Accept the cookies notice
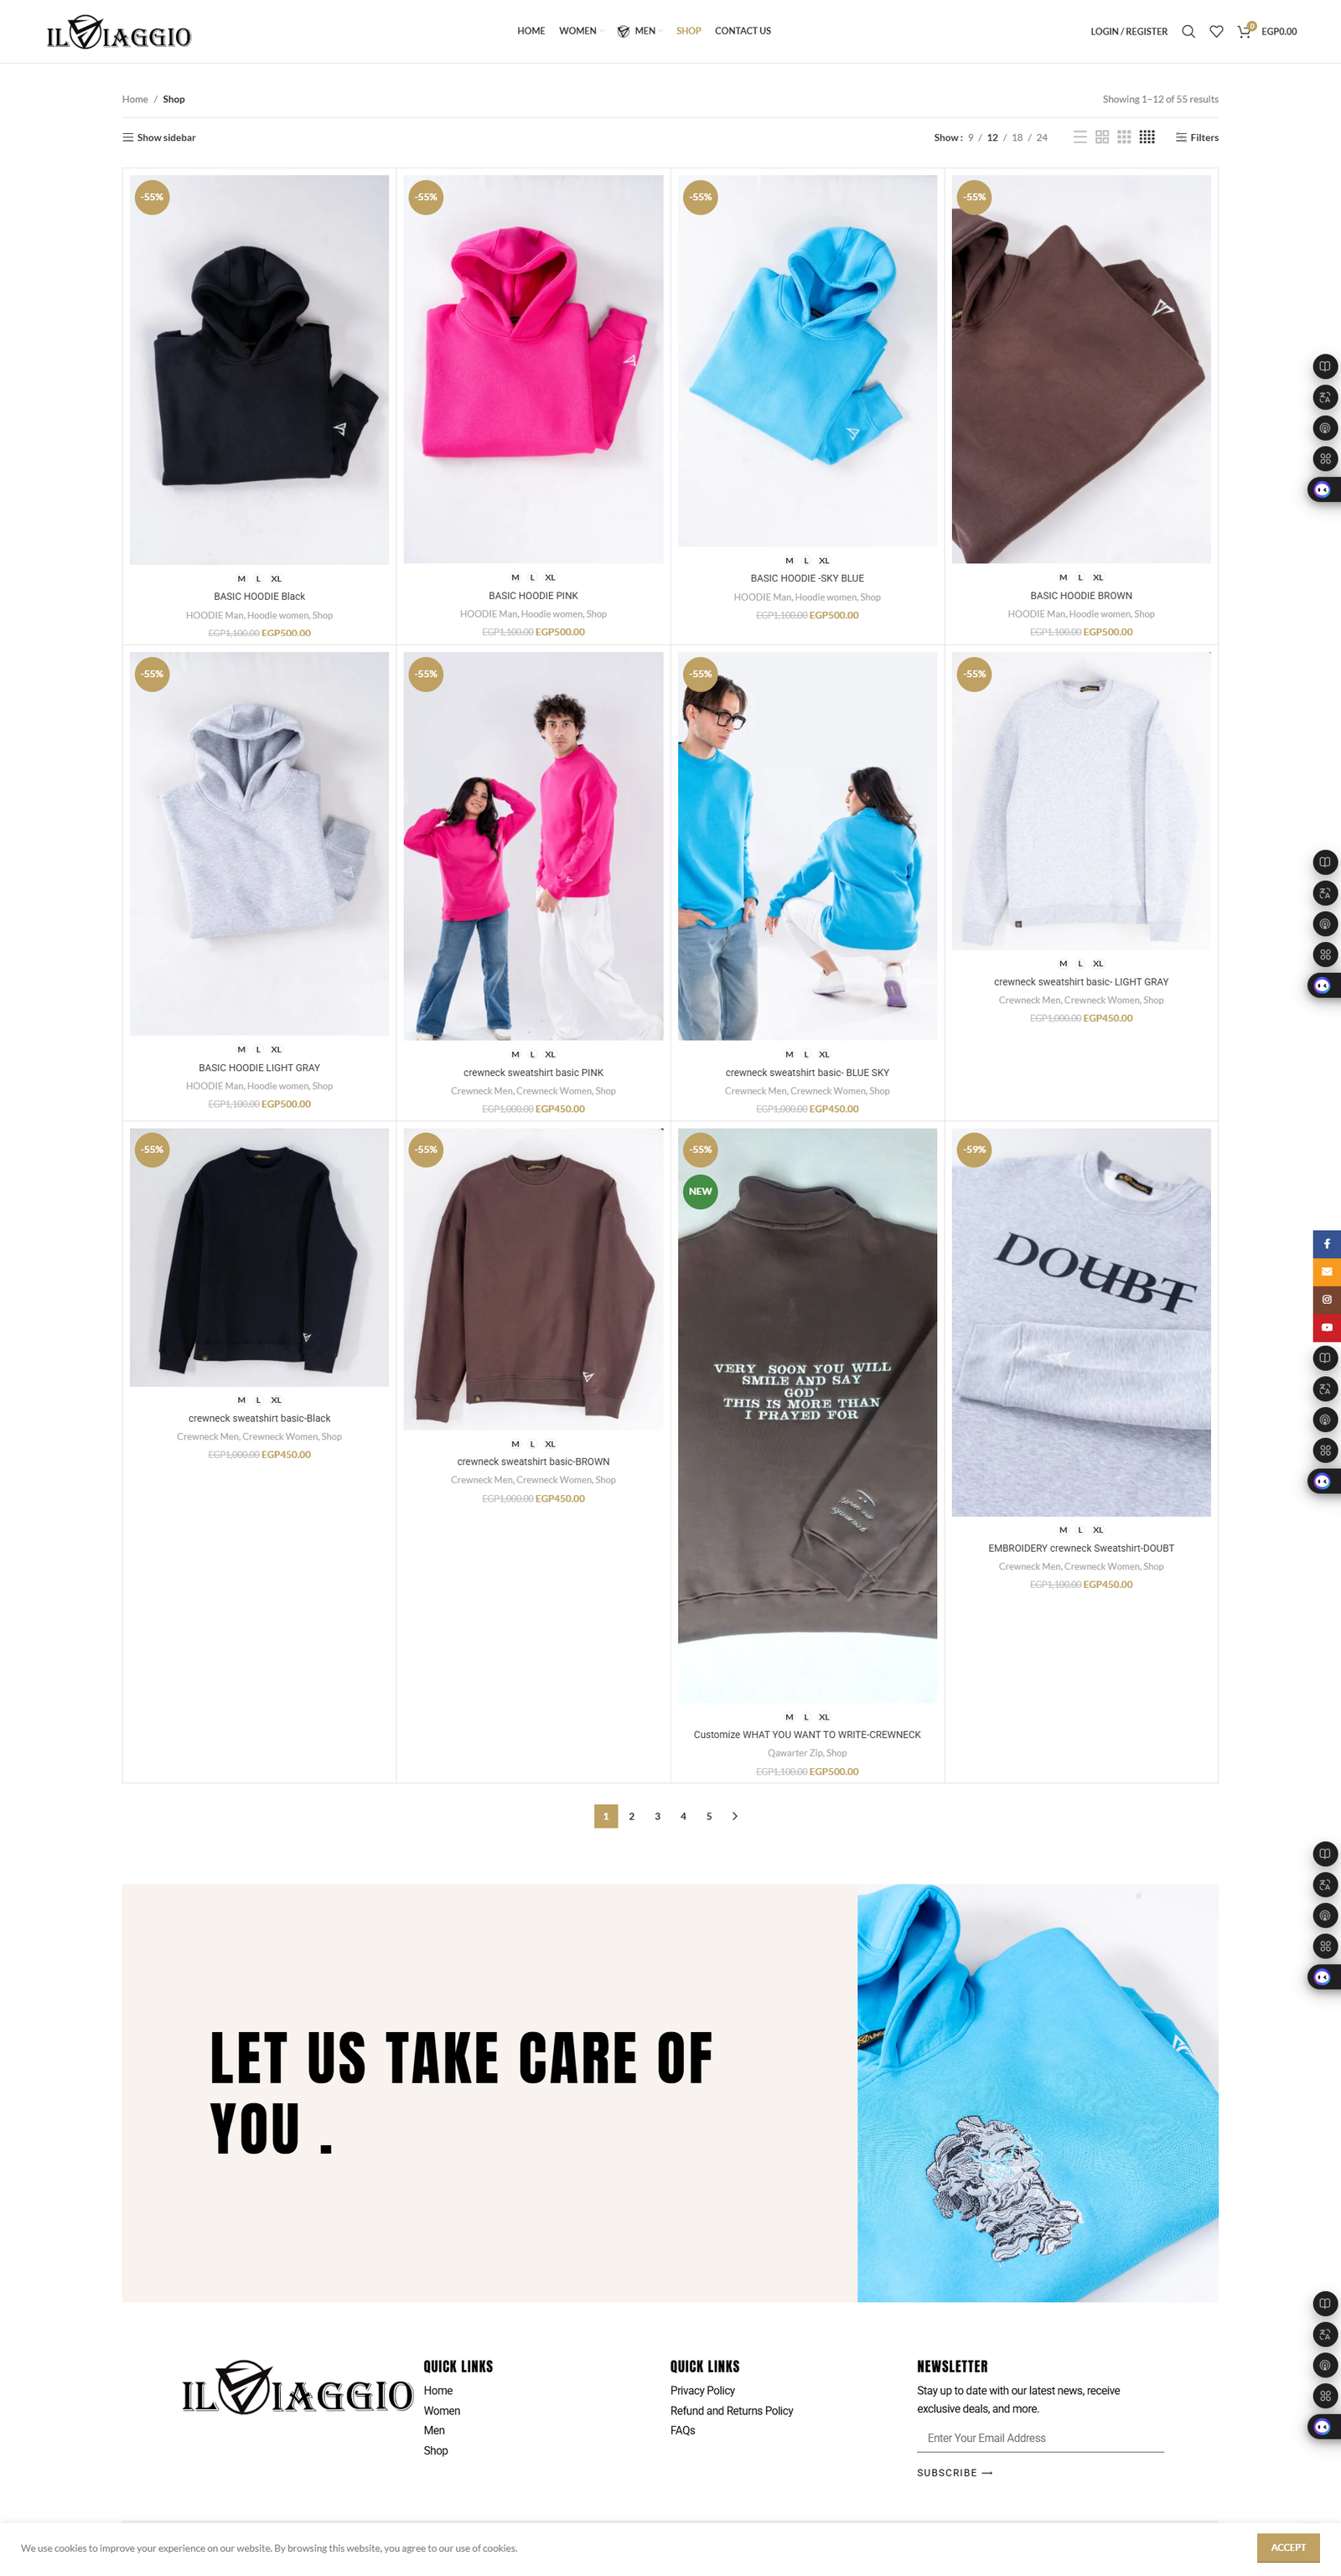Image resolution: width=1341 pixels, height=2576 pixels. [1288, 2547]
